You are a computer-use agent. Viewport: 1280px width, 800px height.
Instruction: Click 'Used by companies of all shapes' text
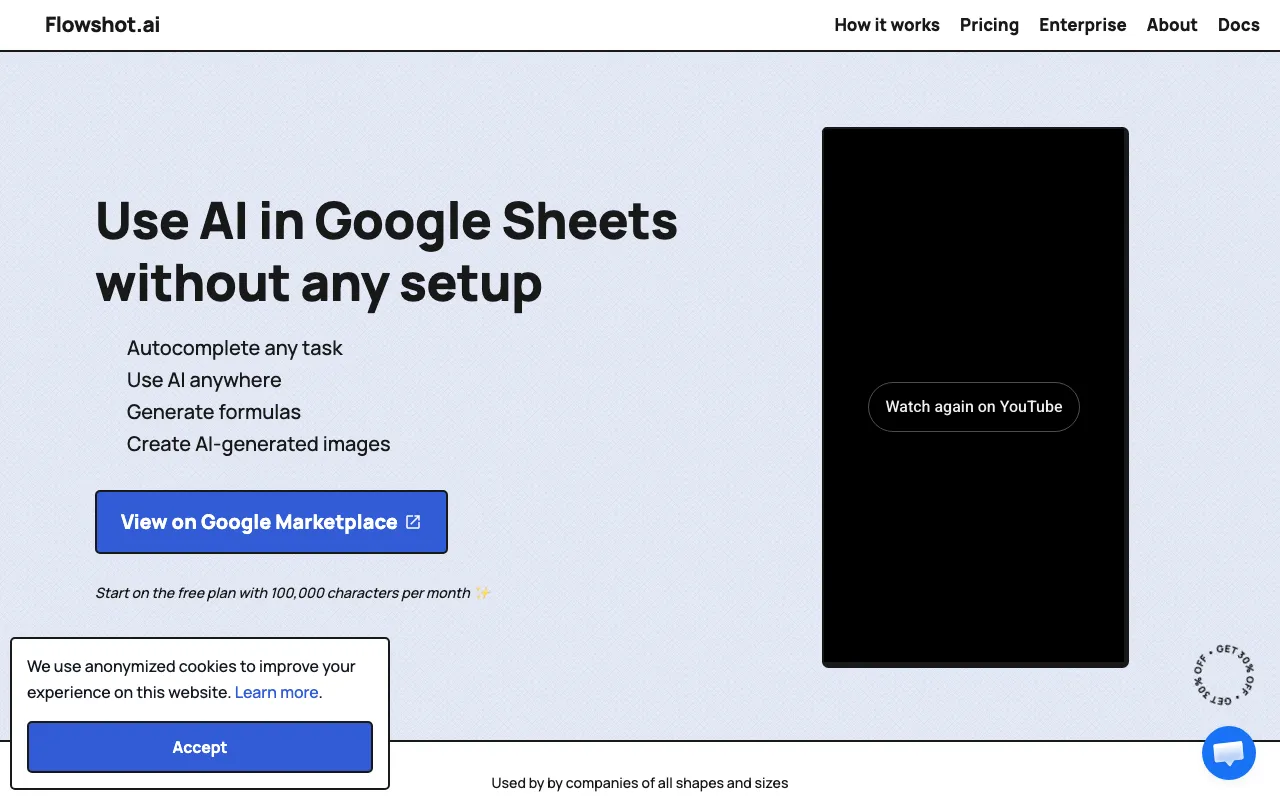click(640, 783)
